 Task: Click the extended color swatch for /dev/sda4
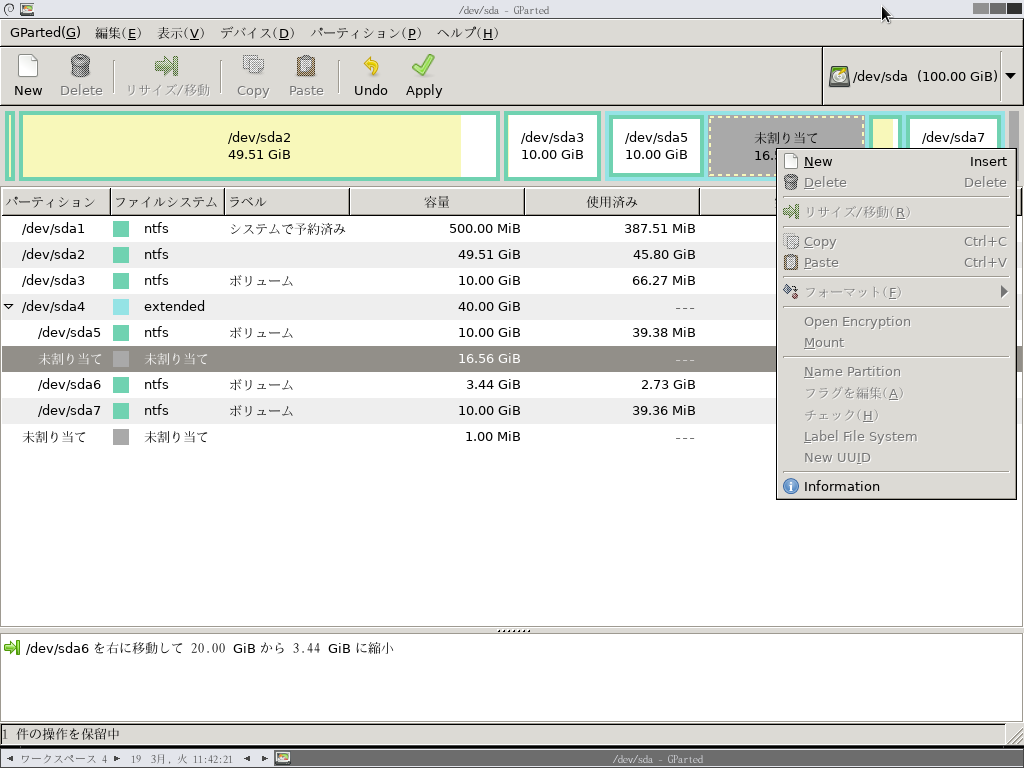point(121,307)
